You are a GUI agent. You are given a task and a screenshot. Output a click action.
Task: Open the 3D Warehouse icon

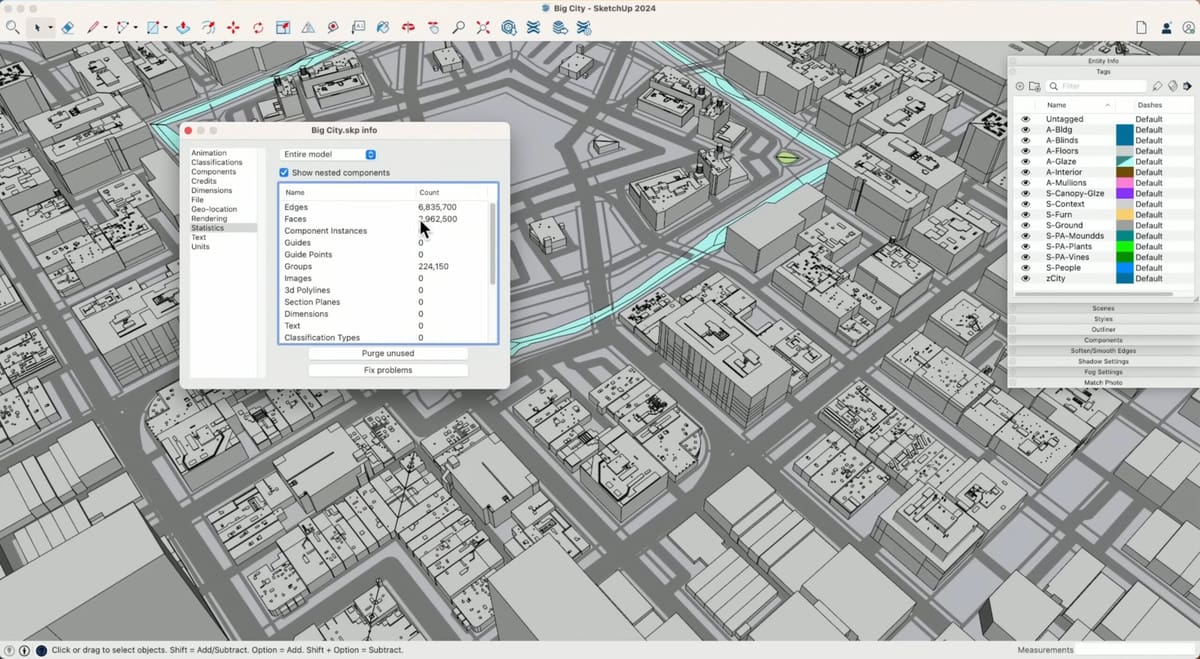point(509,28)
